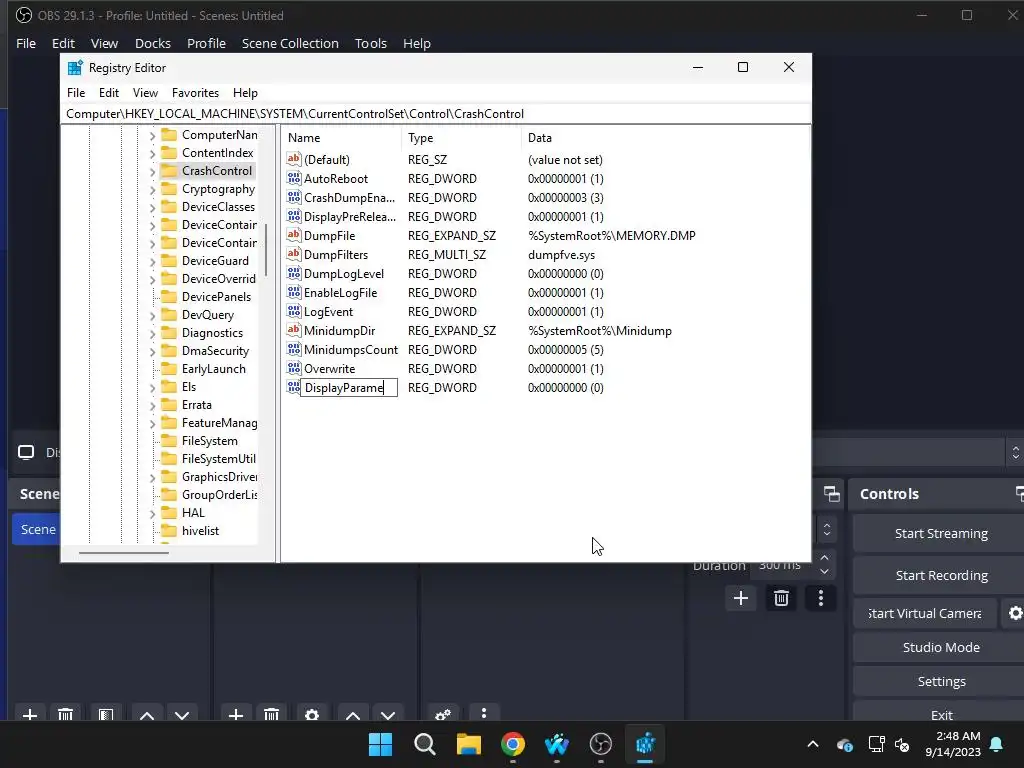Expand the GraphicsDrivers registry key
Screen dimensions: 1024x768
152,477
